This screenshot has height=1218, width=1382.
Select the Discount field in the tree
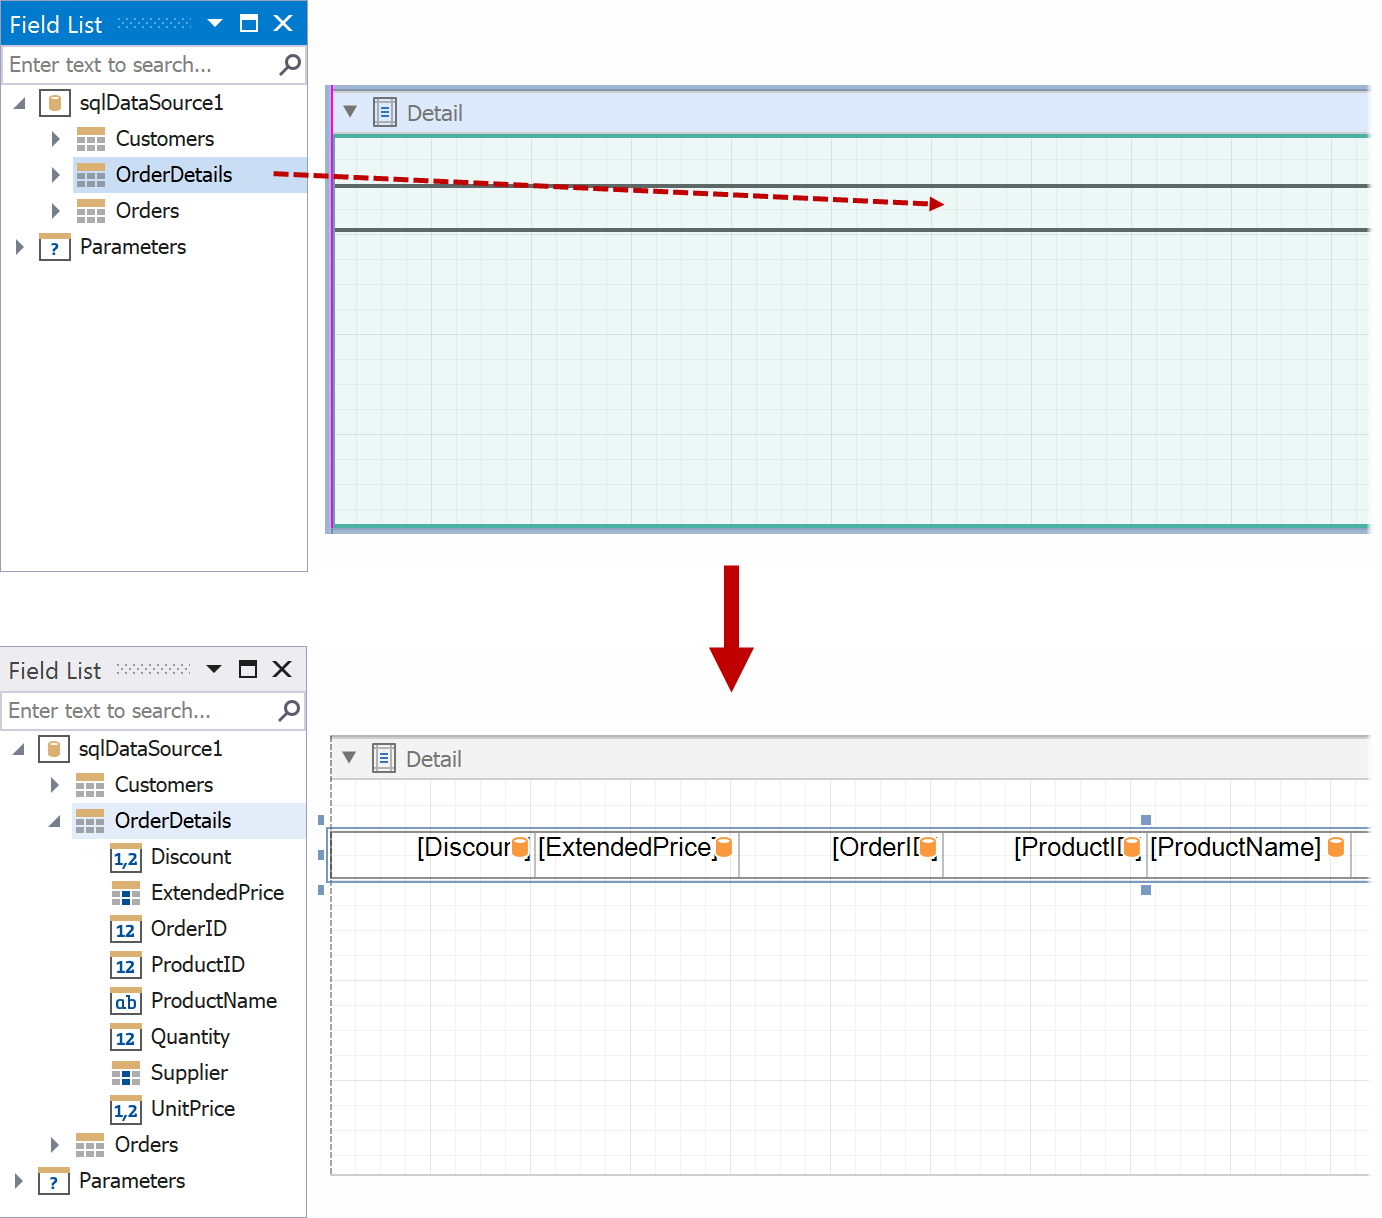pyautogui.click(x=190, y=857)
